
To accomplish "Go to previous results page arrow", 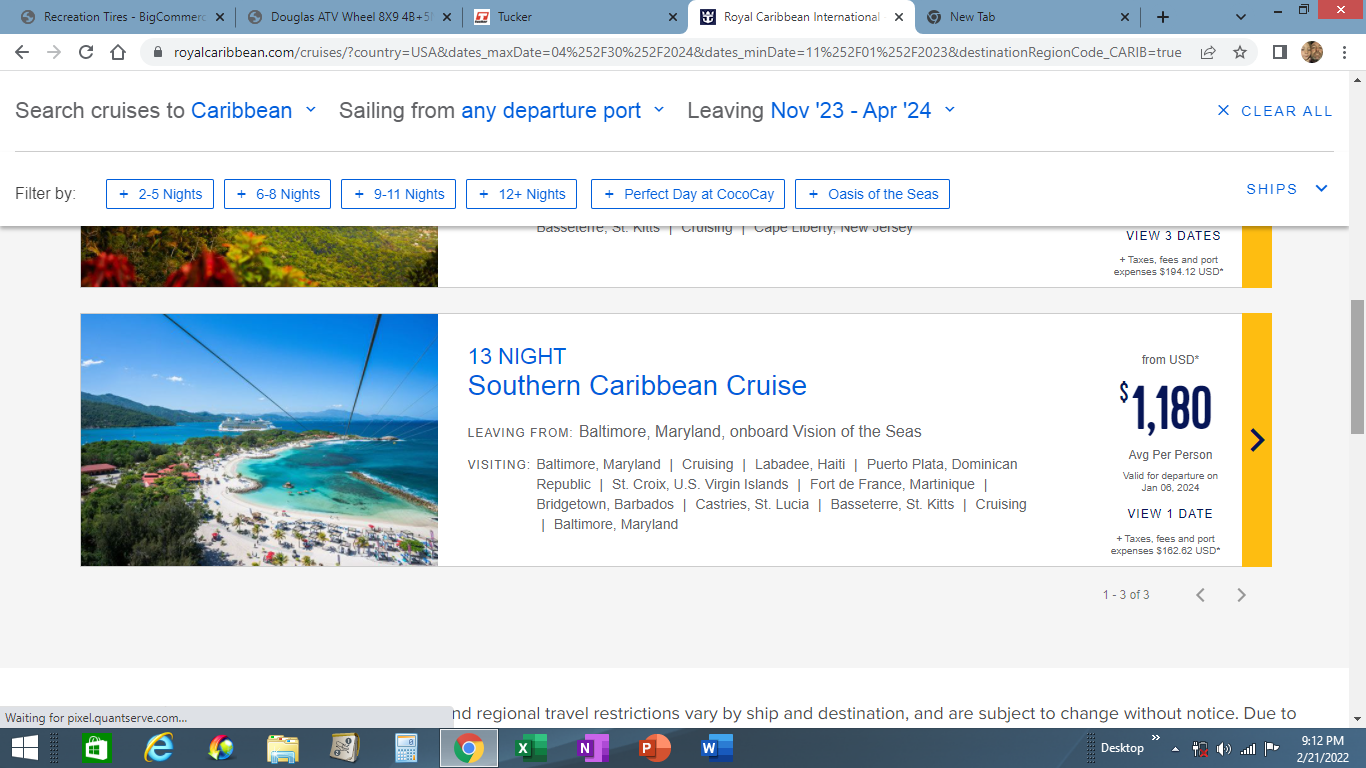I will [1200, 595].
